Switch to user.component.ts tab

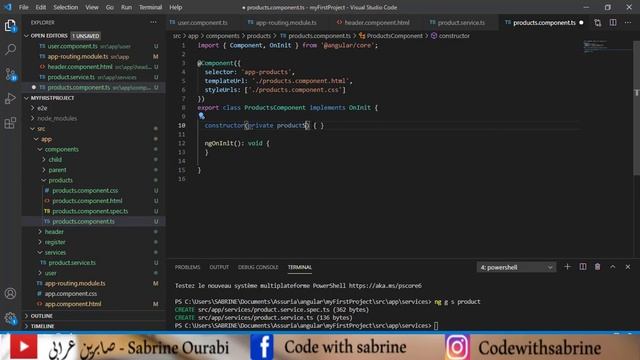[202, 23]
